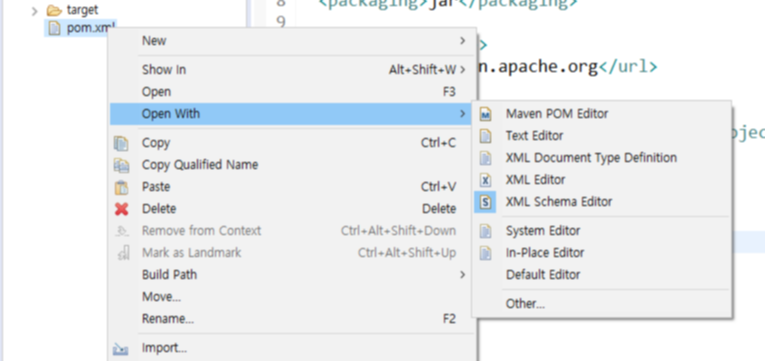Open with In-Place Editor
Screen dimensions: 765x361
coord(602,252)
